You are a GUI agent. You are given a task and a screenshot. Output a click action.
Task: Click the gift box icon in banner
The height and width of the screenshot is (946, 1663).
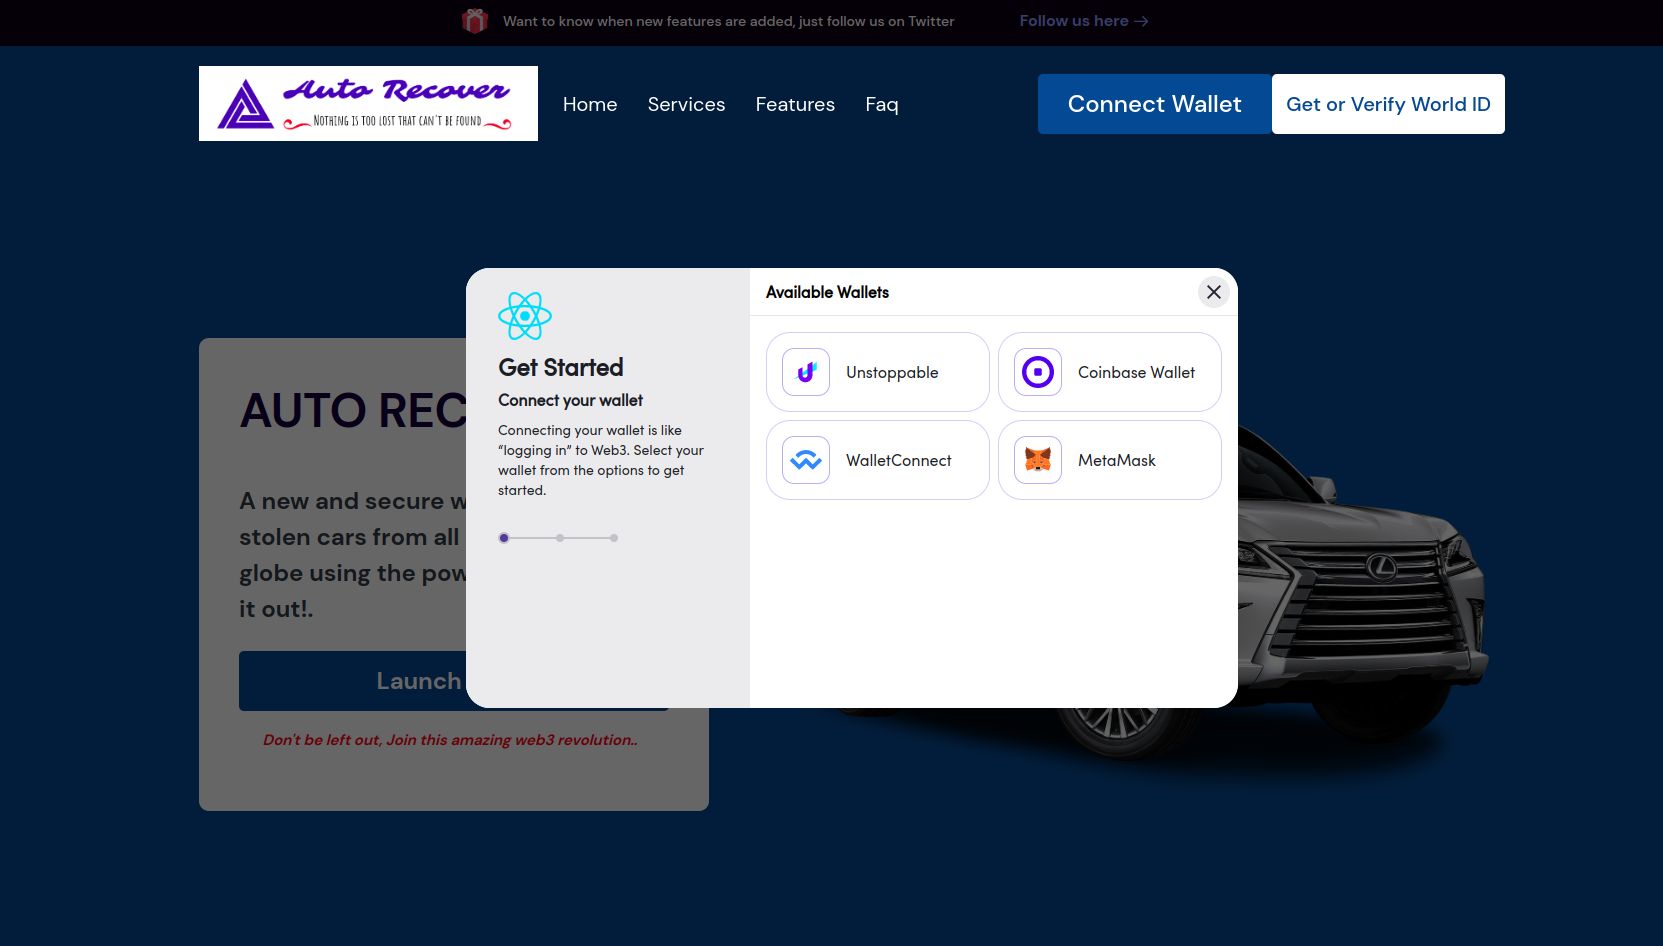click(475, 21)
